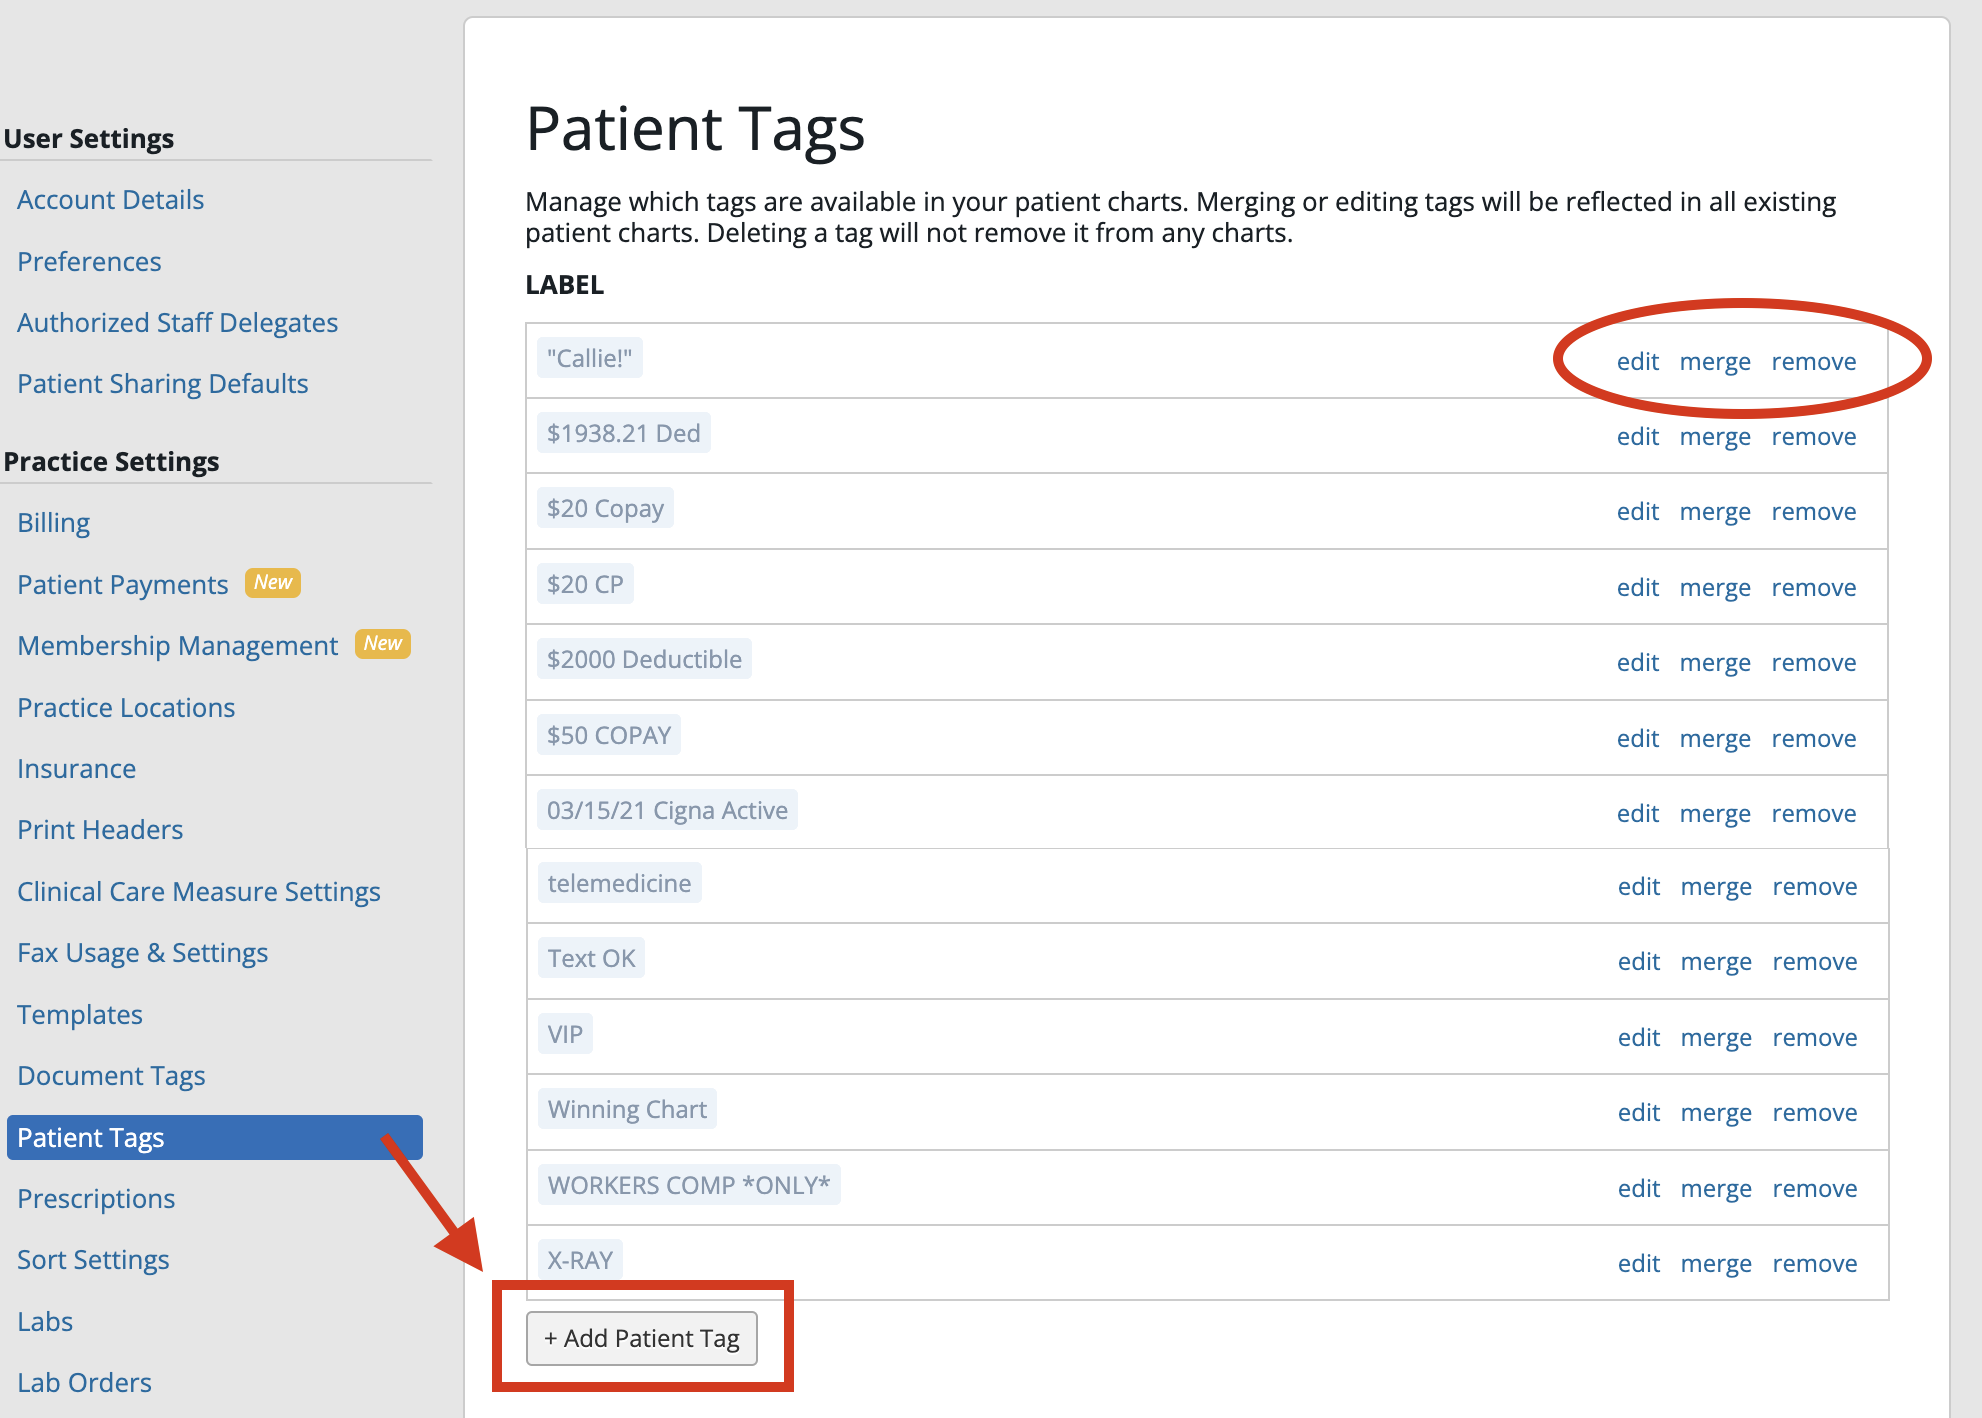Merge the Text OK tag
This screenshot has height=1418, width=1982.
click(x=1716, y=961)
